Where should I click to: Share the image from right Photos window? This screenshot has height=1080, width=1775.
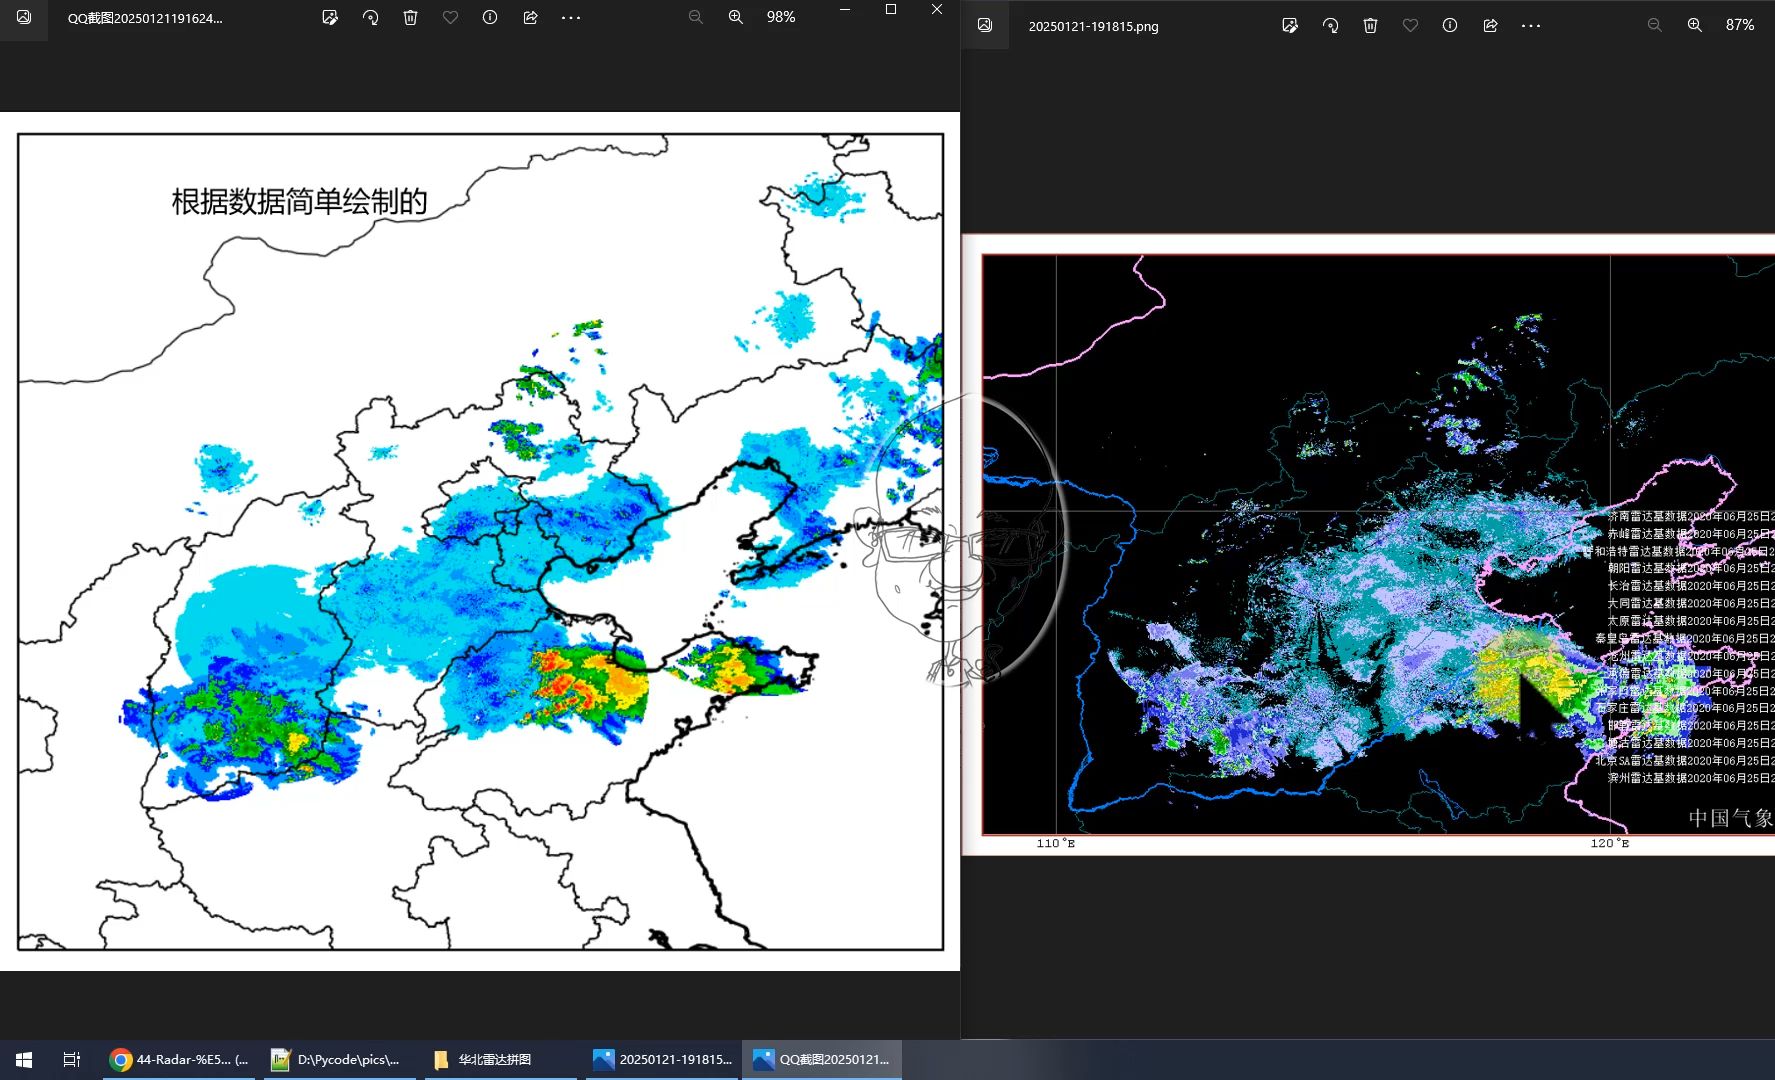[1490, 25]
